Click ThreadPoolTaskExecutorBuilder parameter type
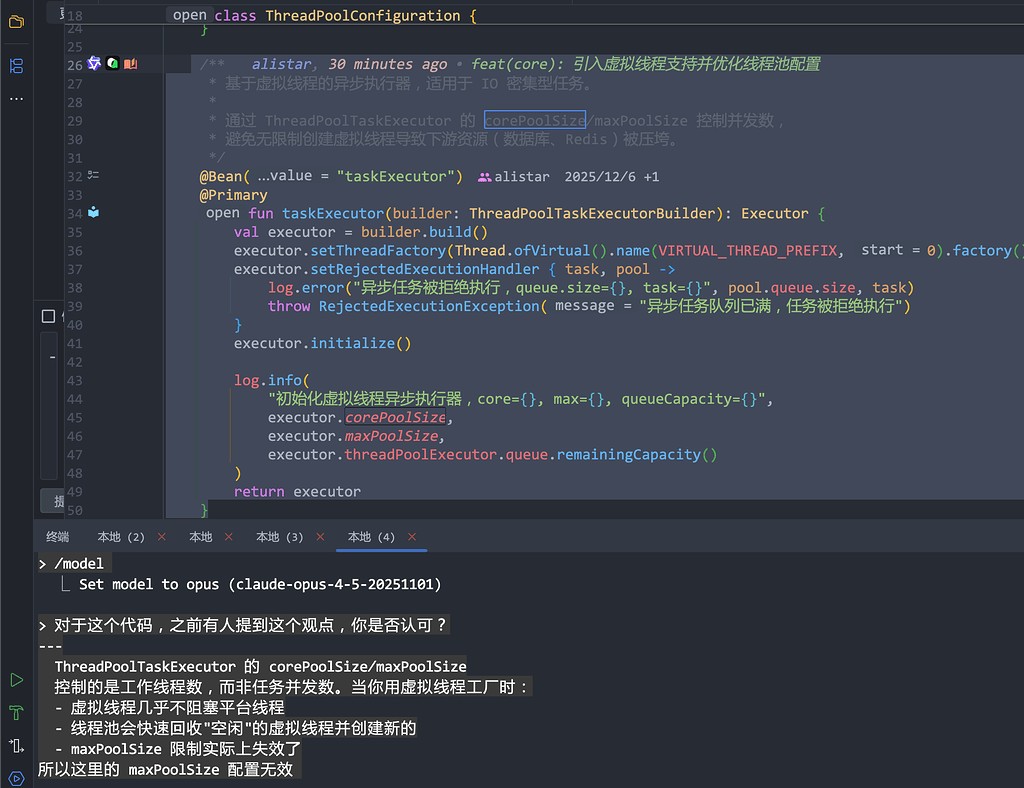The height and width of the screenshot is (788, 1024). (592, 213)
